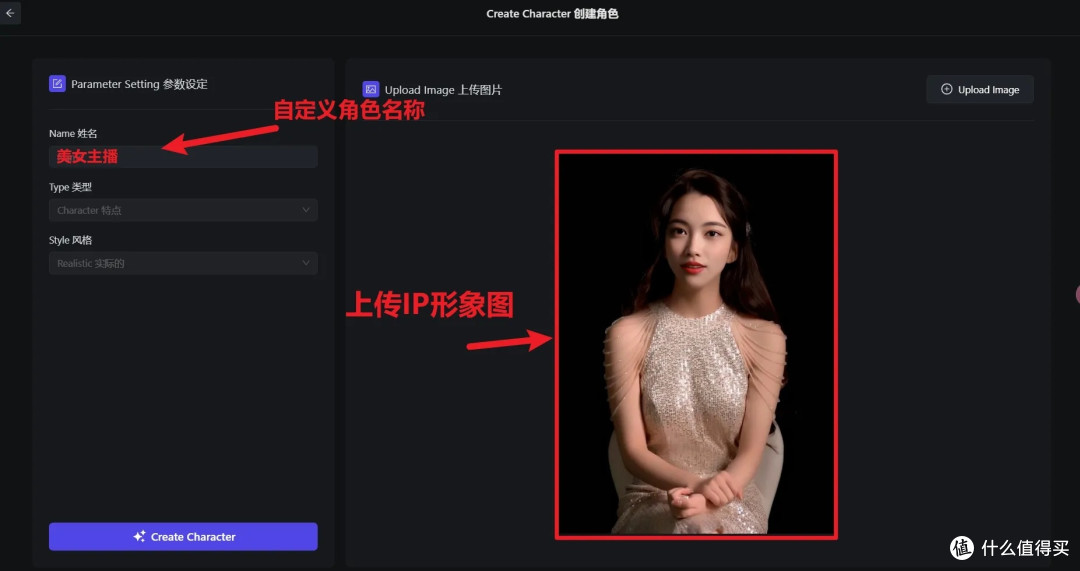1080x571 pixels.
Task: Open the Type 类型 dropdown
Action: (x=183, y=210)
